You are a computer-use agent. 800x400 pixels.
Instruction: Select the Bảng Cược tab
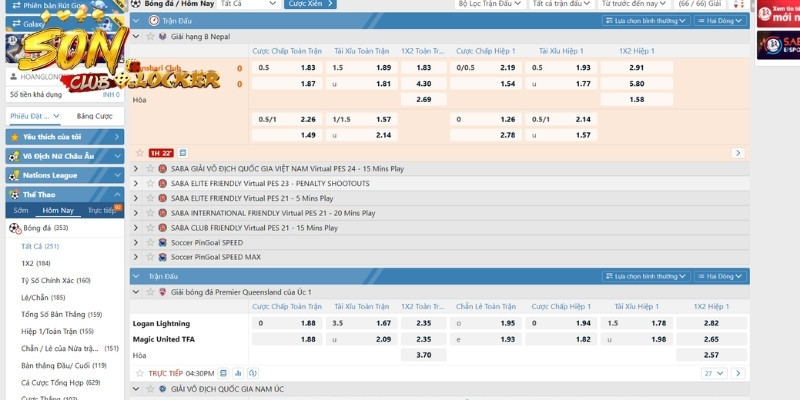(93, 116)
